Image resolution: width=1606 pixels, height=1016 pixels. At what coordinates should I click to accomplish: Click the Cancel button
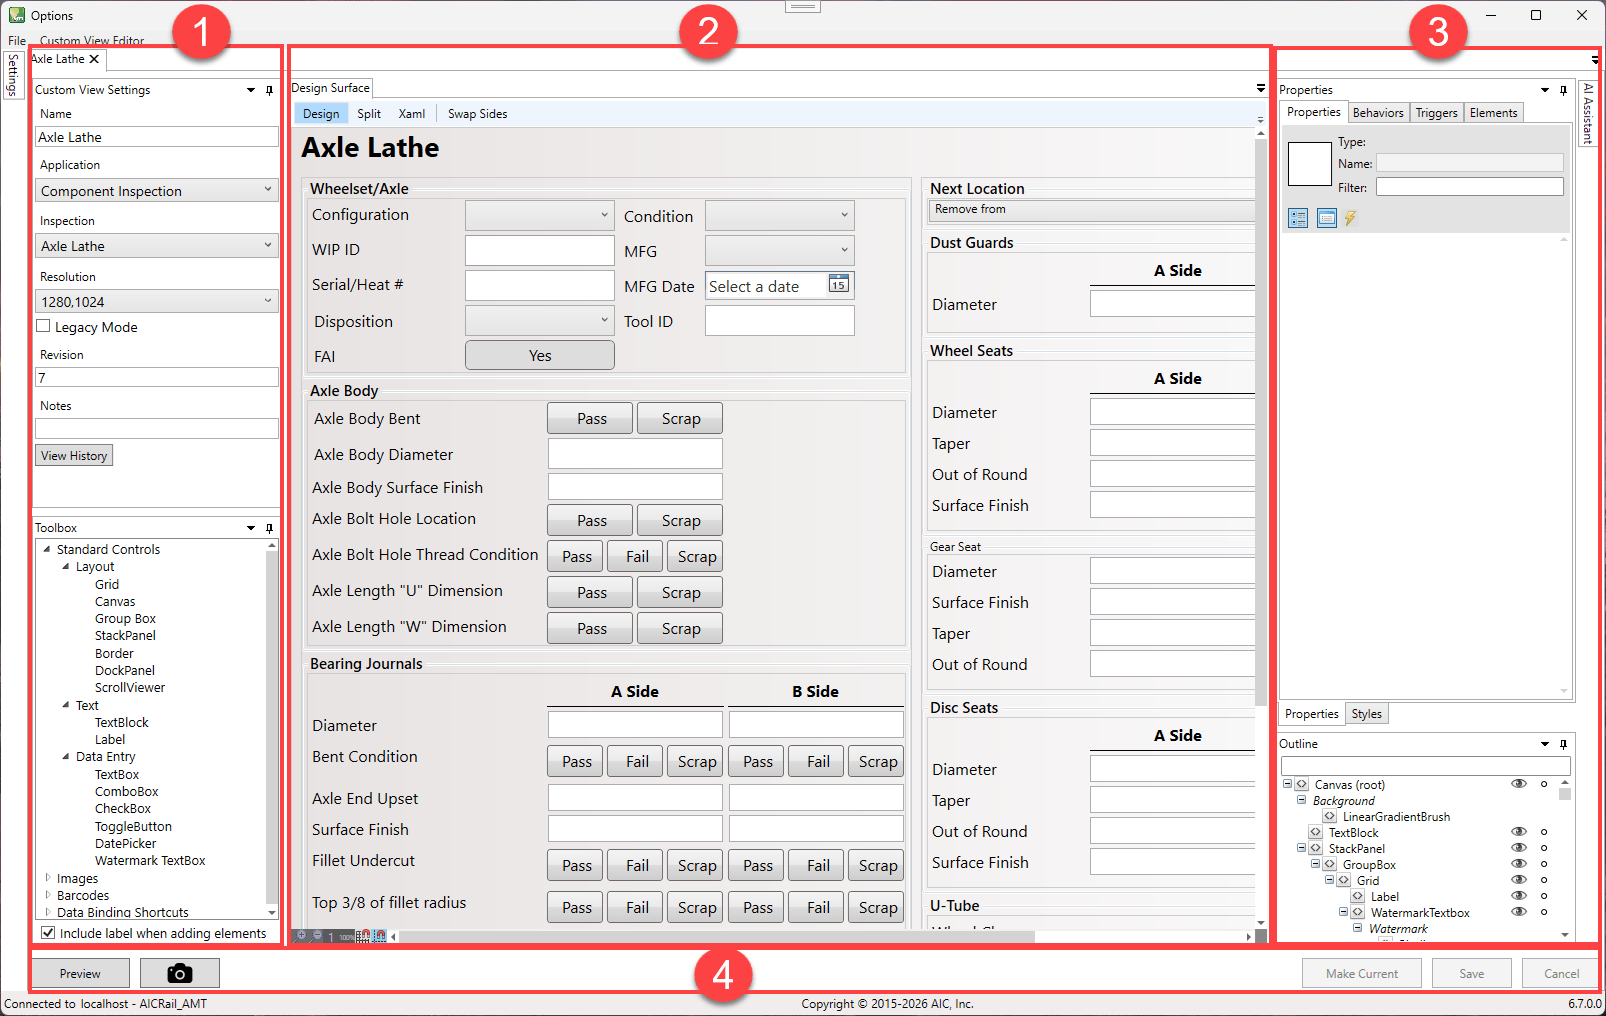coord(1561,973)
